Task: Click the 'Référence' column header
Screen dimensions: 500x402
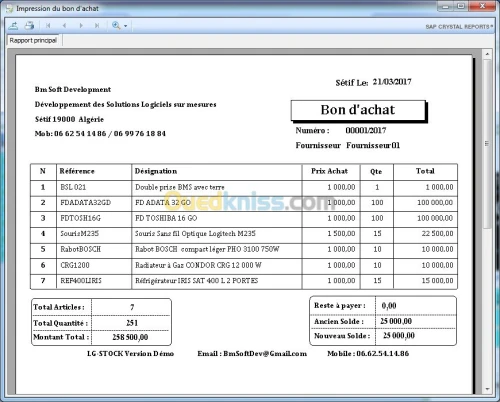Action: [77, 171]
